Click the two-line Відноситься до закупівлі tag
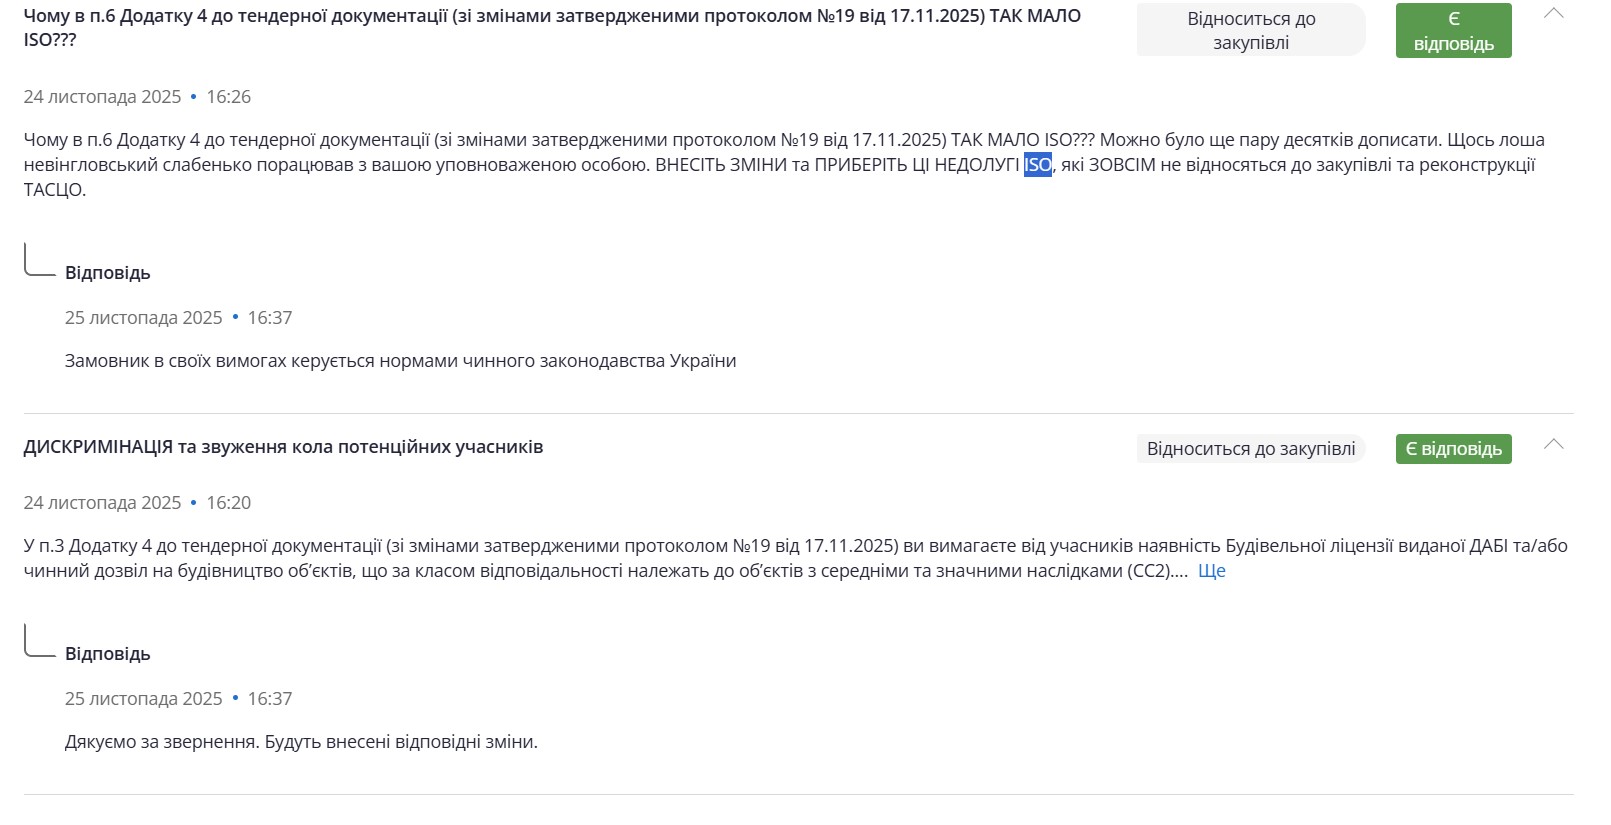This screenshot has width=1611, height=825. point(1250,31)
